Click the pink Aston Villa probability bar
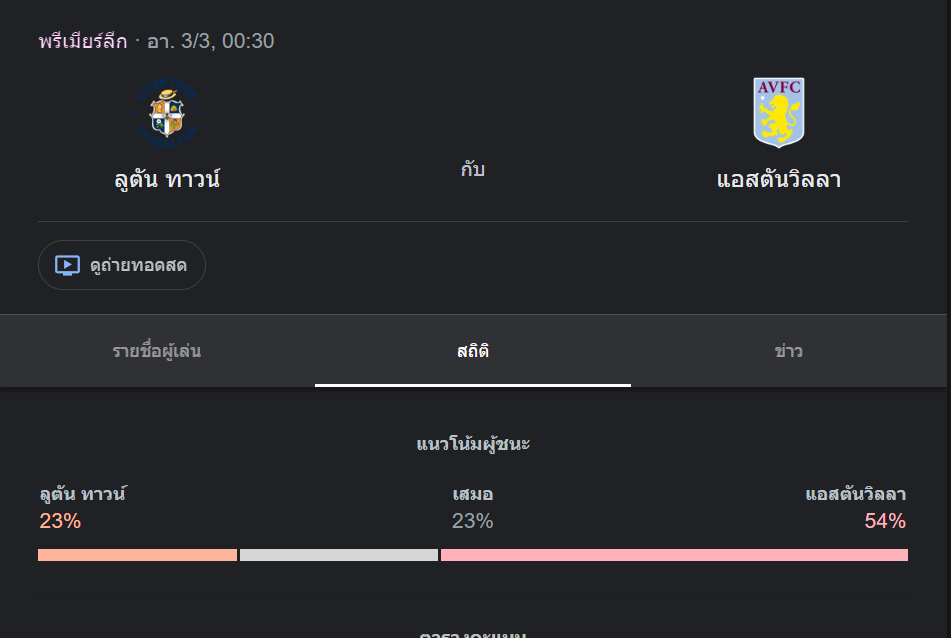 pos(674,555)
